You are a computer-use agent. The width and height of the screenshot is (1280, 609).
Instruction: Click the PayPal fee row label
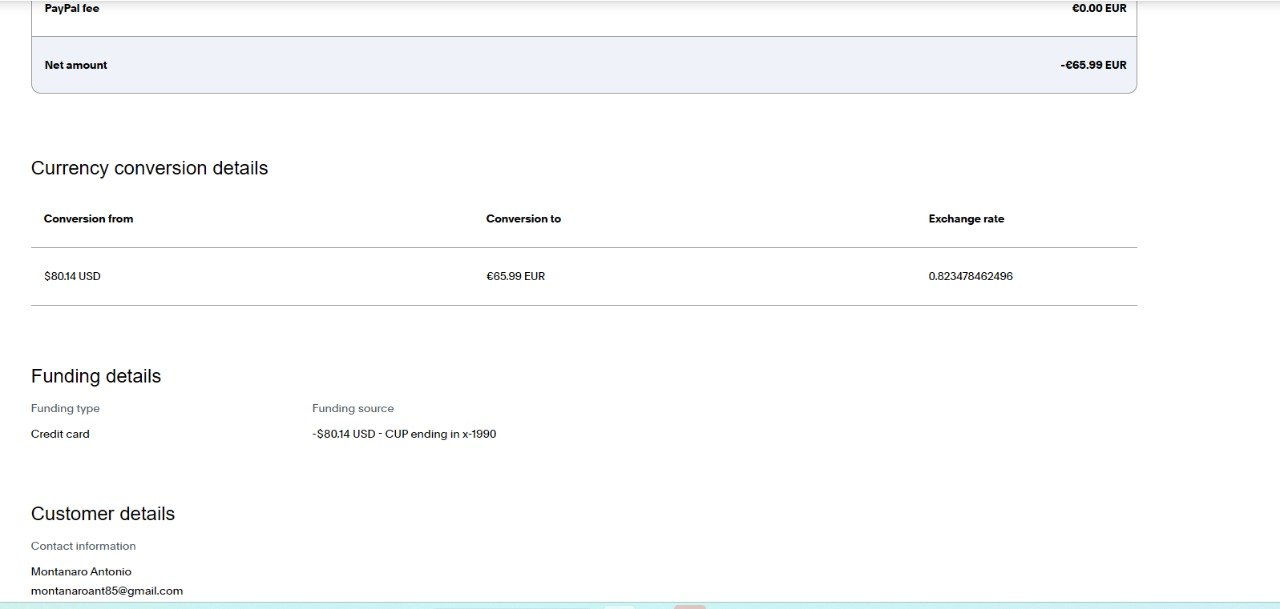pyautogui.click(x=72, y=8)
